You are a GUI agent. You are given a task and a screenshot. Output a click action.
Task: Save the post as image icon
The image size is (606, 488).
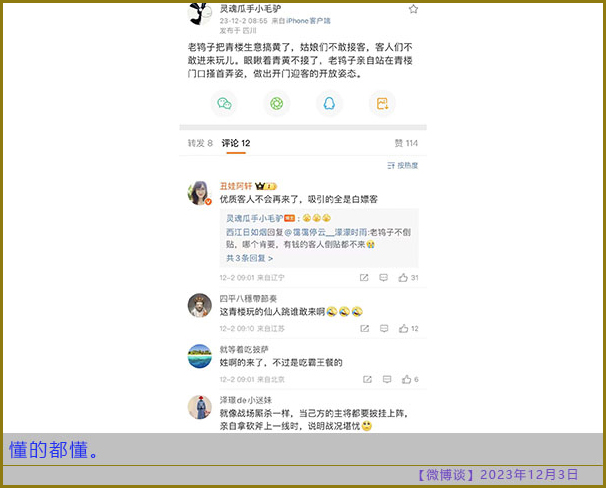point(382,104)
